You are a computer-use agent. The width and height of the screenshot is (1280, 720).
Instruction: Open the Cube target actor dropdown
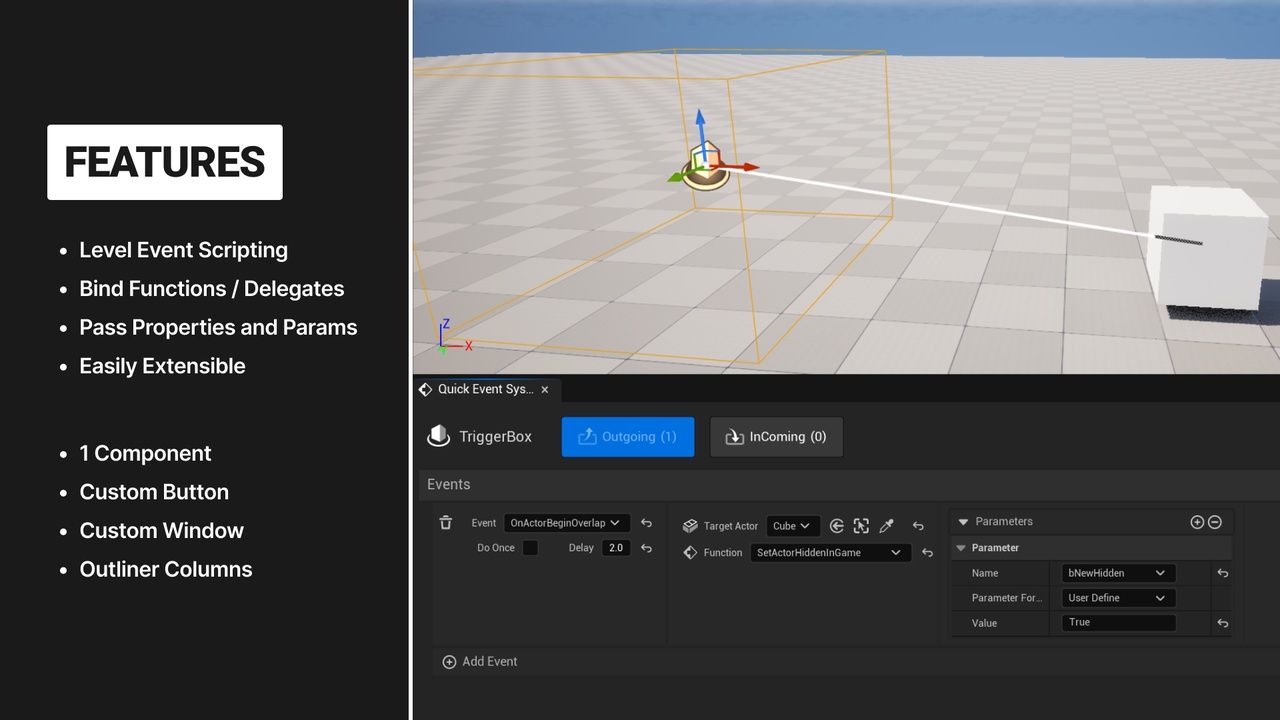click(793, 526)
